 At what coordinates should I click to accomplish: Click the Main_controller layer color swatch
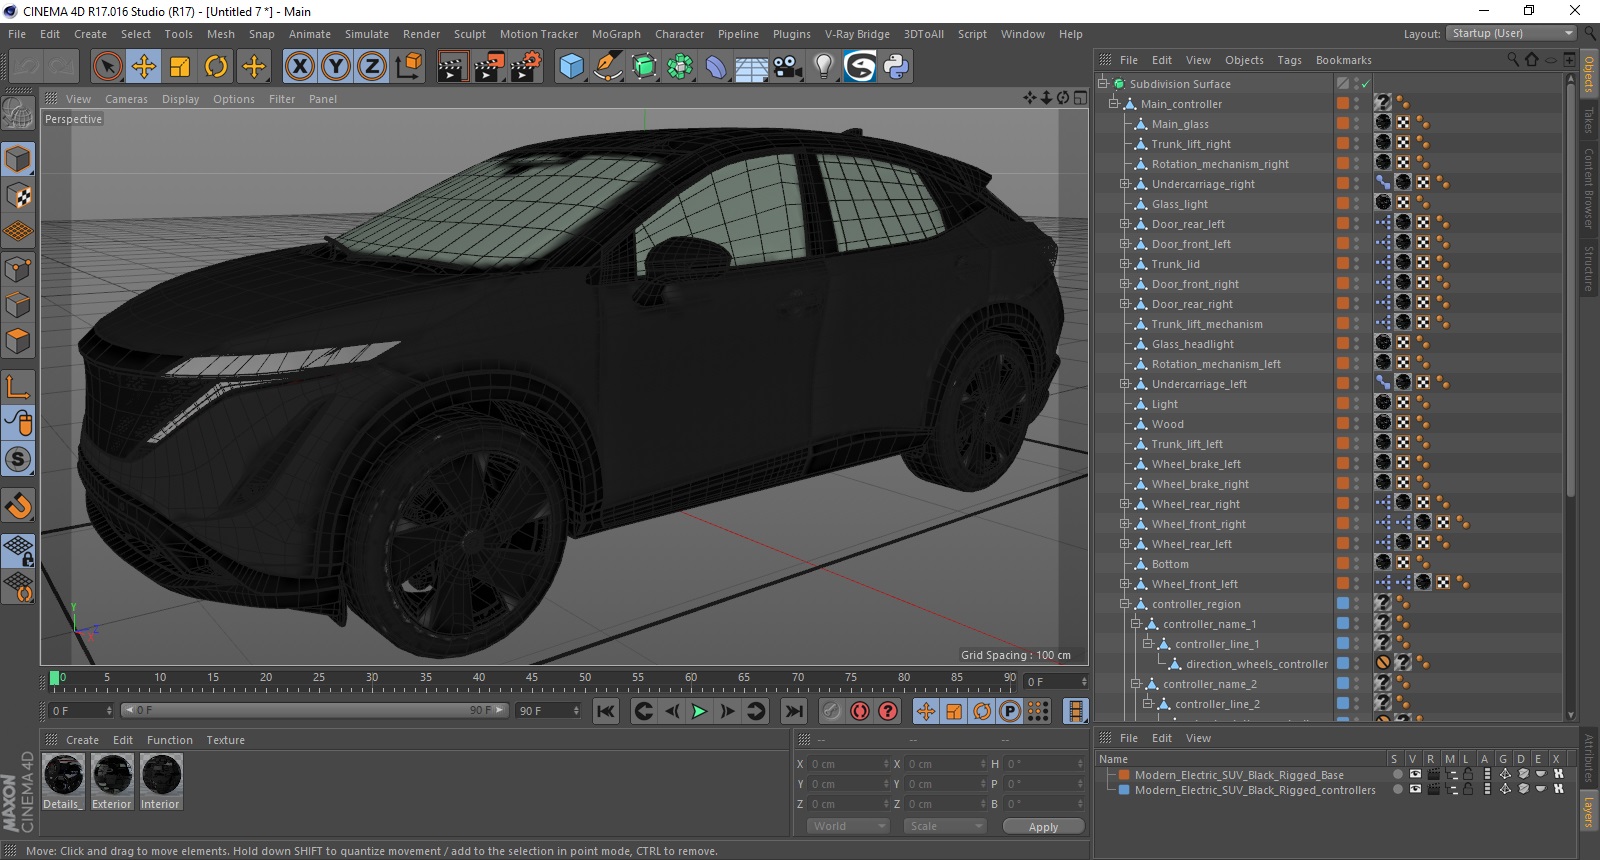[1343, 104]
